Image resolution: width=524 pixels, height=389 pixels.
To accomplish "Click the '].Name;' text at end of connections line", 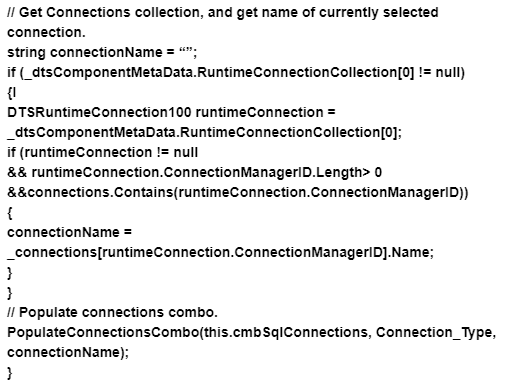I will point(408,252).
